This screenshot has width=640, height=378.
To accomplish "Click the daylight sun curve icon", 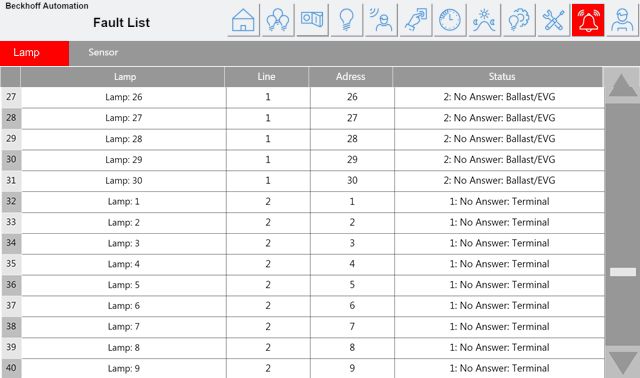I will pos(484,20).
